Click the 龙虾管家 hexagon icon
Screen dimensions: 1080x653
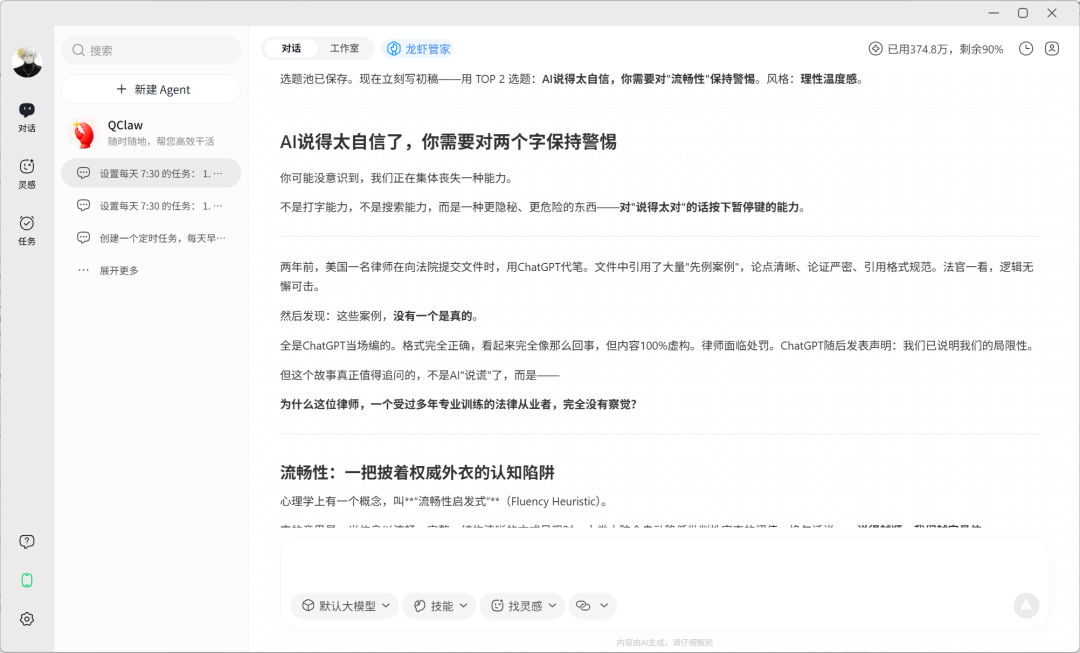(393, 49)
